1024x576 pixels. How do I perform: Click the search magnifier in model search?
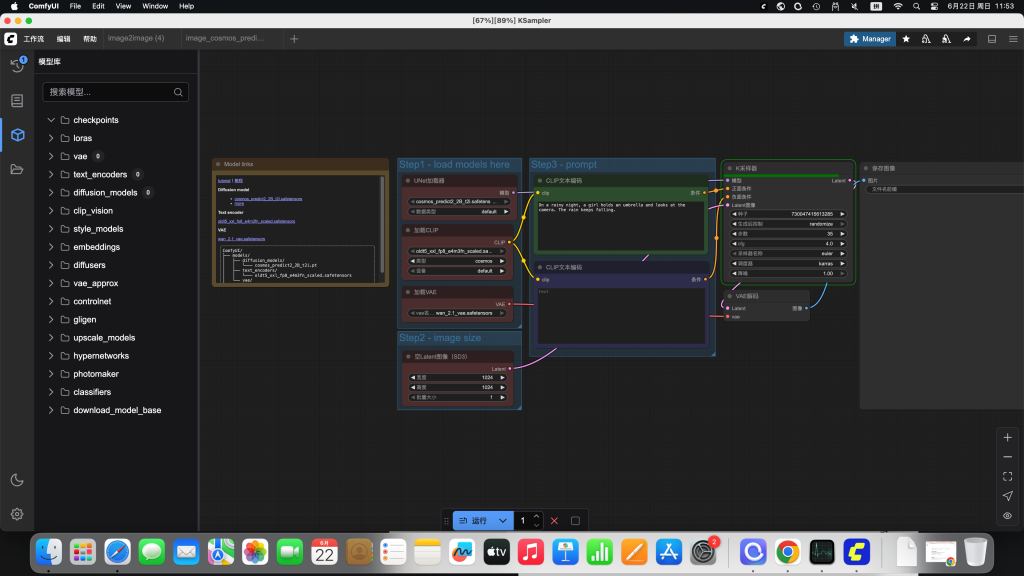tap(178, 92)
